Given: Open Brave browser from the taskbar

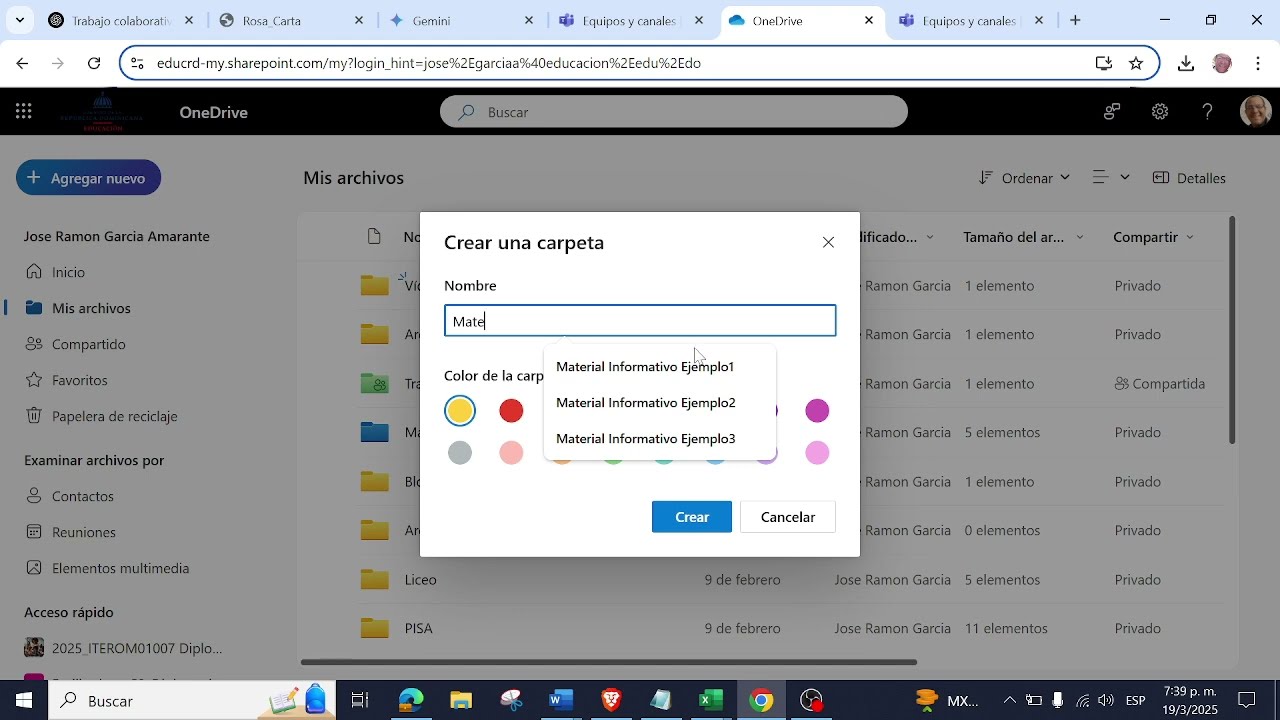Looking at the screenshot, I should pyautogui.click(x=611, y=701).
